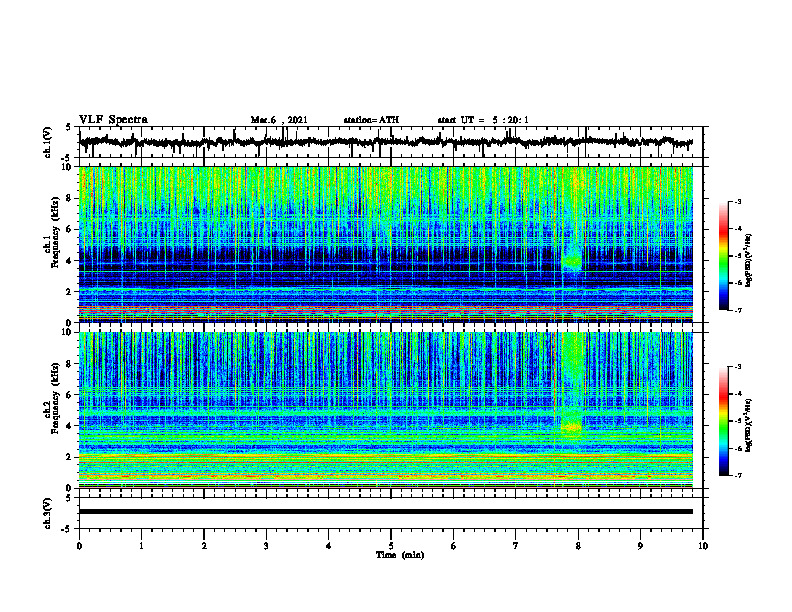
Task: Click the ch.1 "Frequency (kHz)" axis label
Action: (54, 232)
